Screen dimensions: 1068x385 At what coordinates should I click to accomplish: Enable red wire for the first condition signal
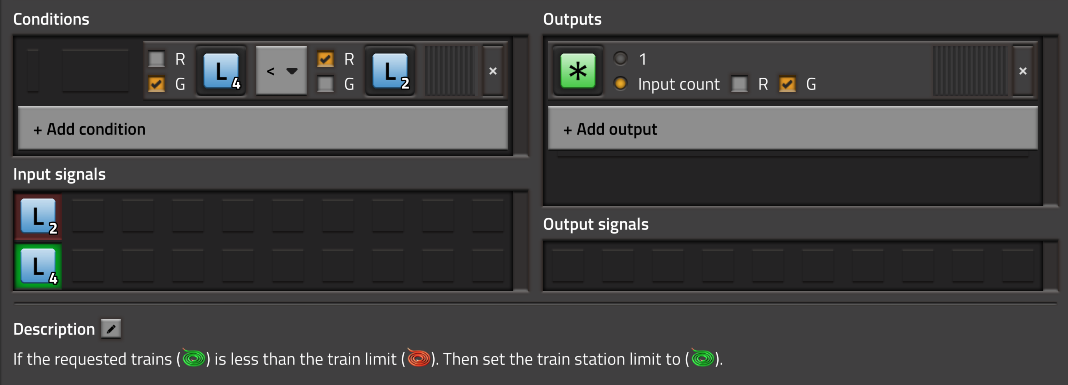pos(157,59)
